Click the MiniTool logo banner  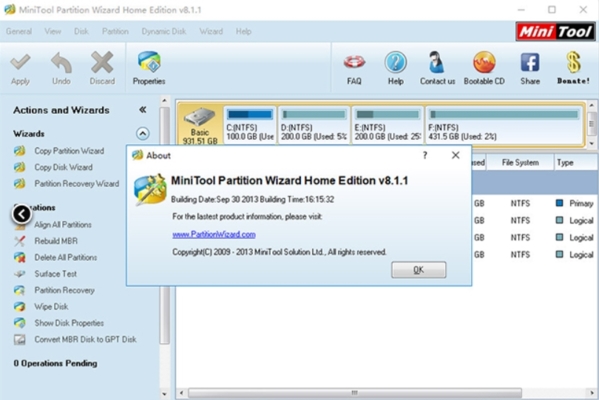(555, 31)
